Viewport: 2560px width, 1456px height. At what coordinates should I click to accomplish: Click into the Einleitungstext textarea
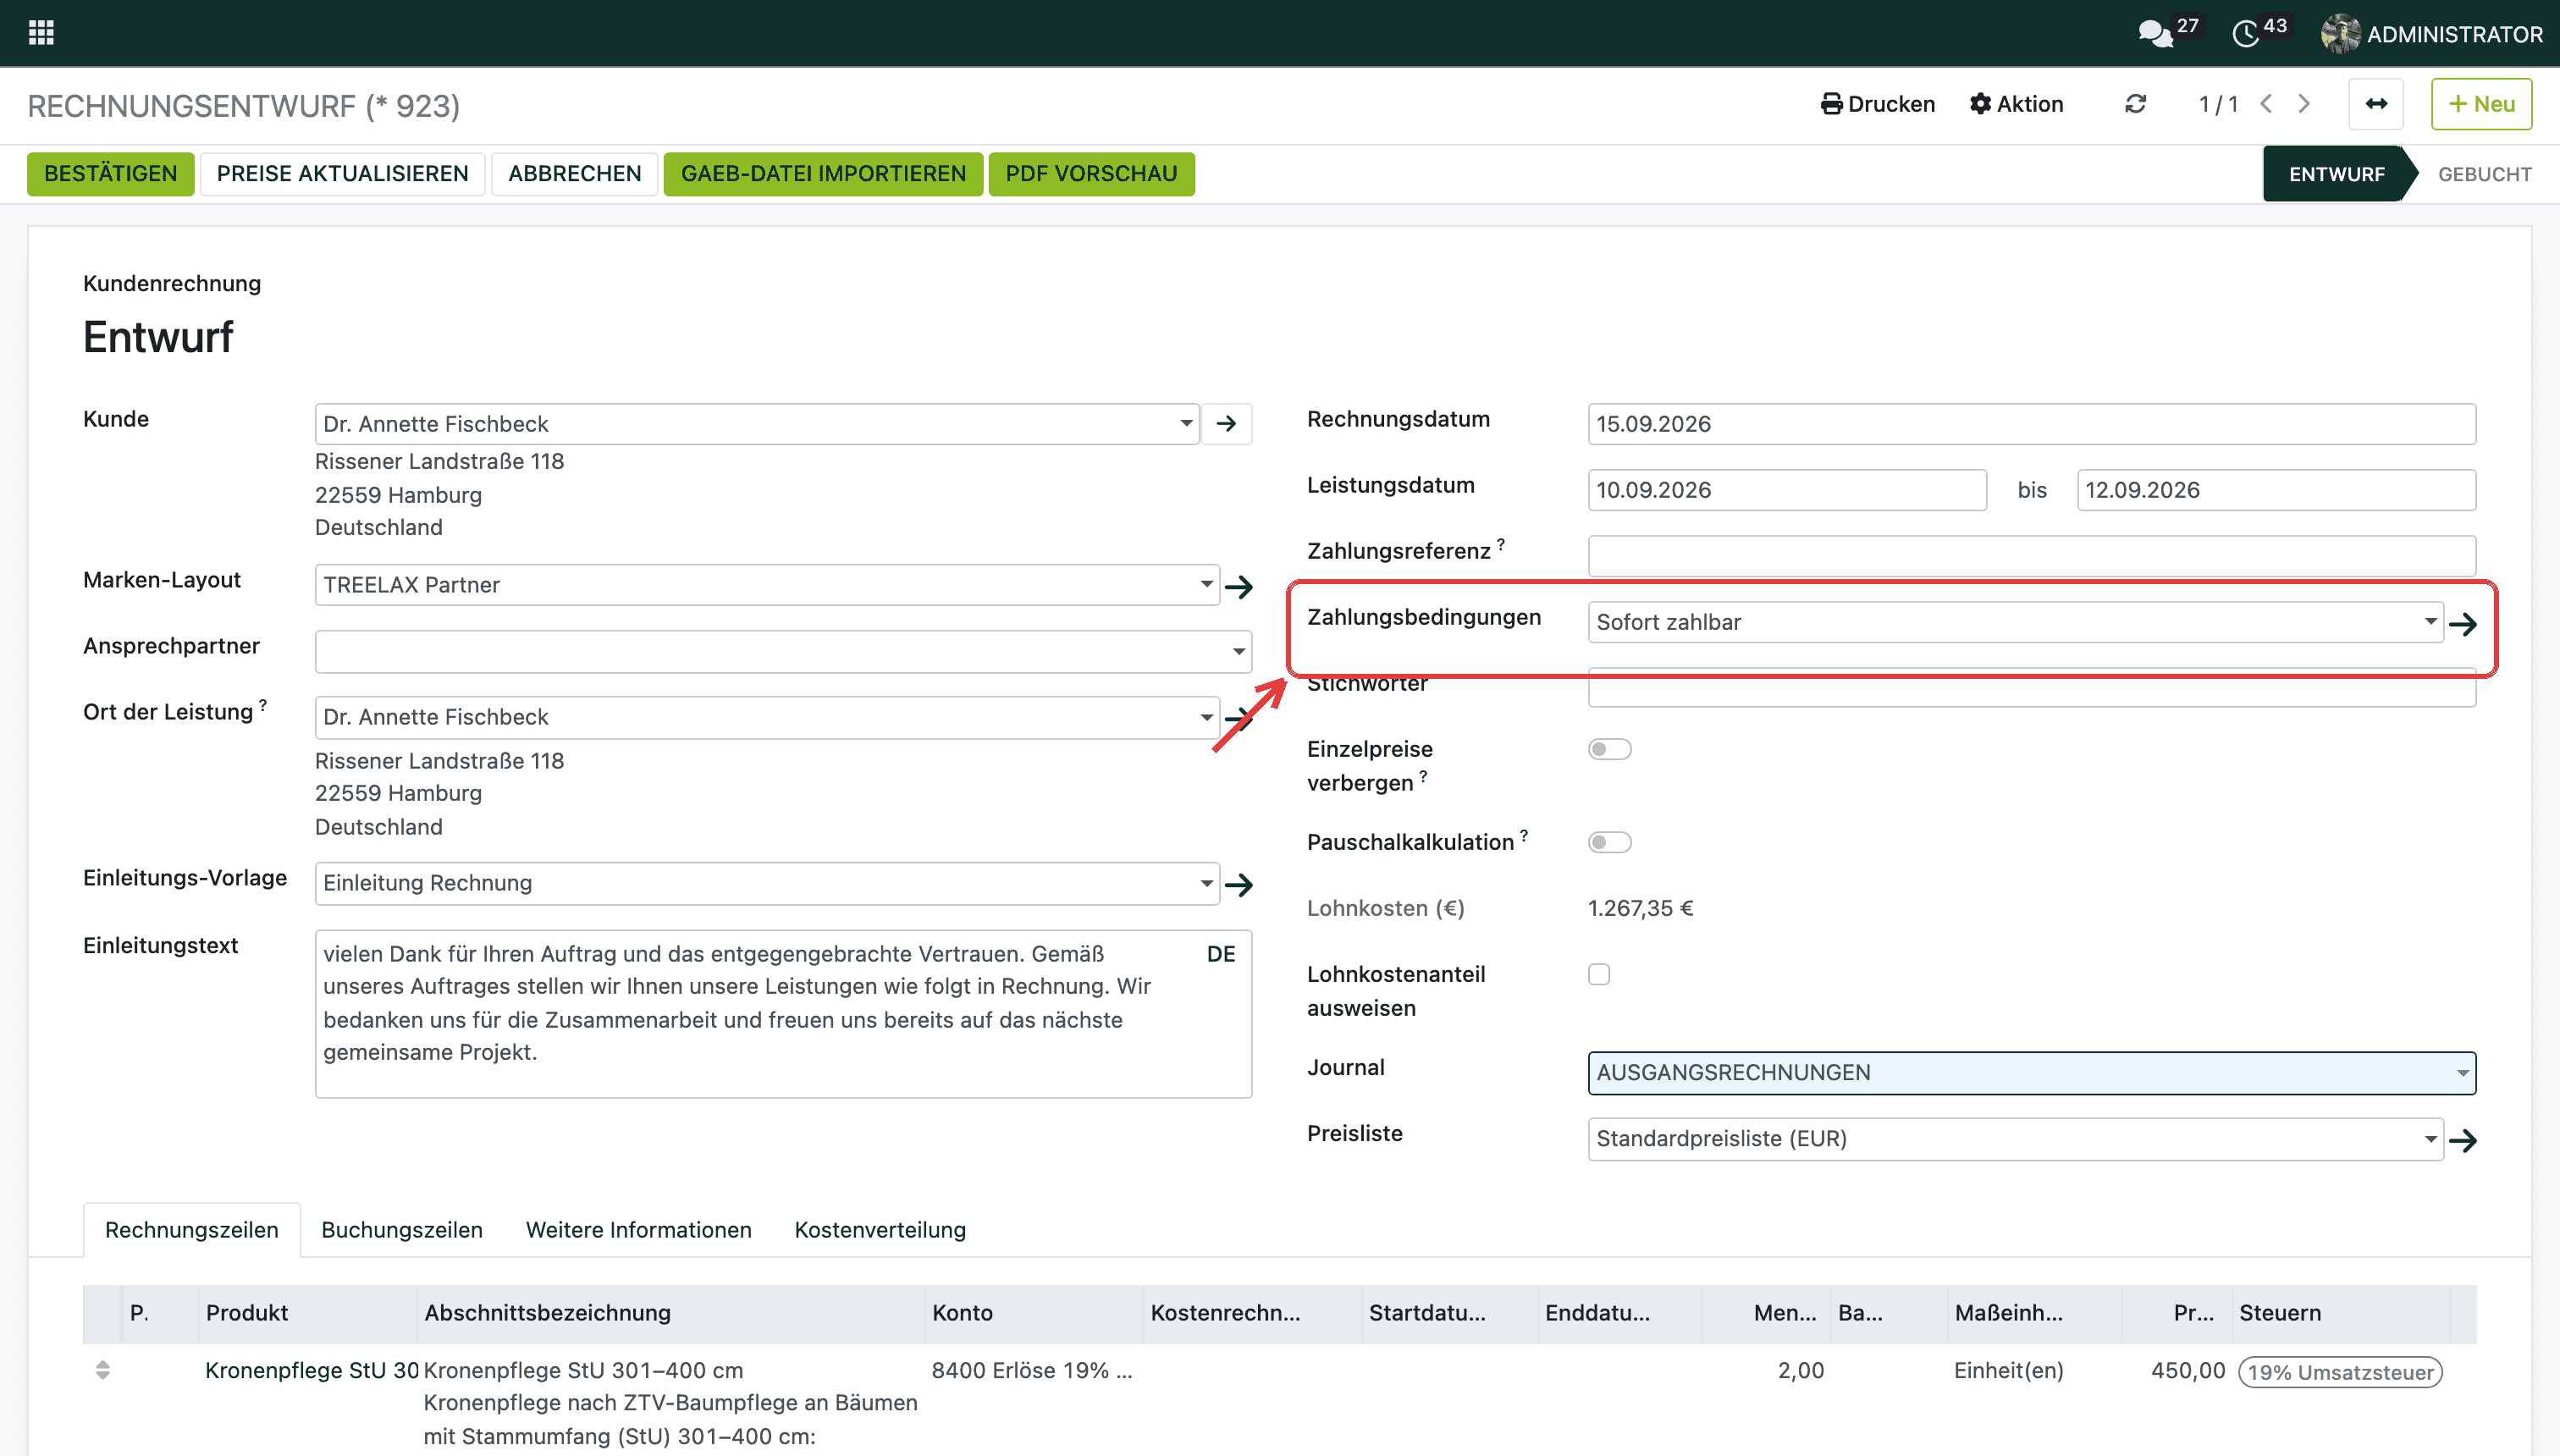(783, 1014)
